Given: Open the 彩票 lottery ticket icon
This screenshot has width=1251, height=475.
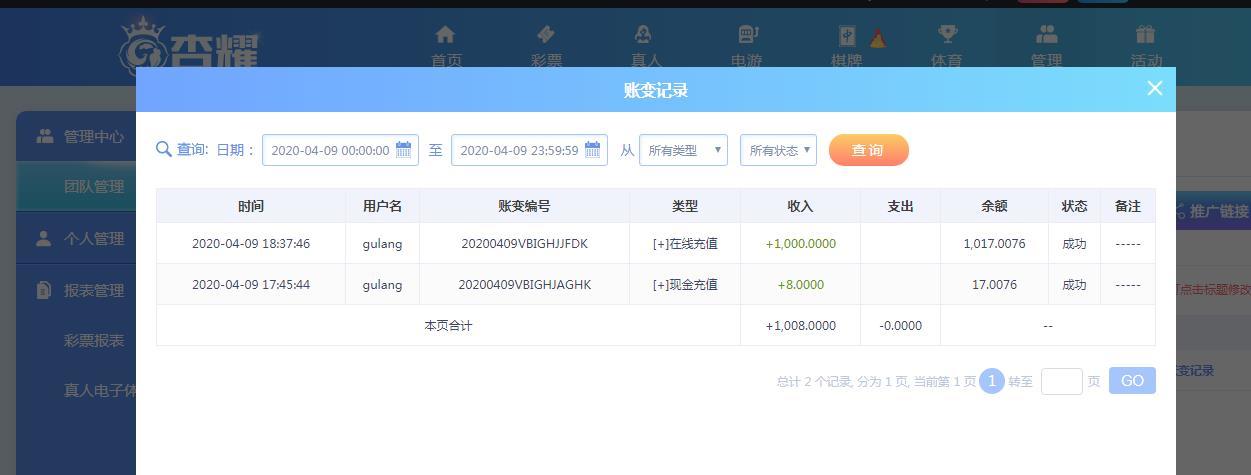Looking at the screenshot, I should [x=546, y=36].
